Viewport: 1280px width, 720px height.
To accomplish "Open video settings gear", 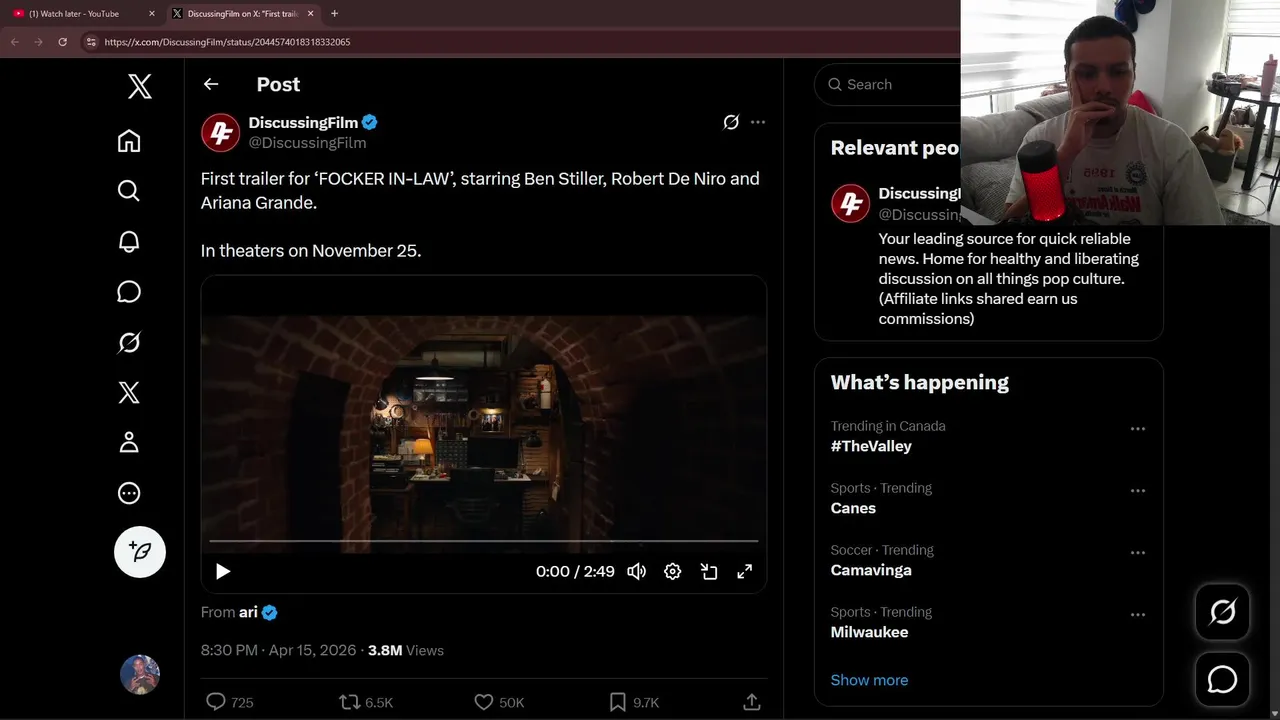I will click(x=673, y=571).
